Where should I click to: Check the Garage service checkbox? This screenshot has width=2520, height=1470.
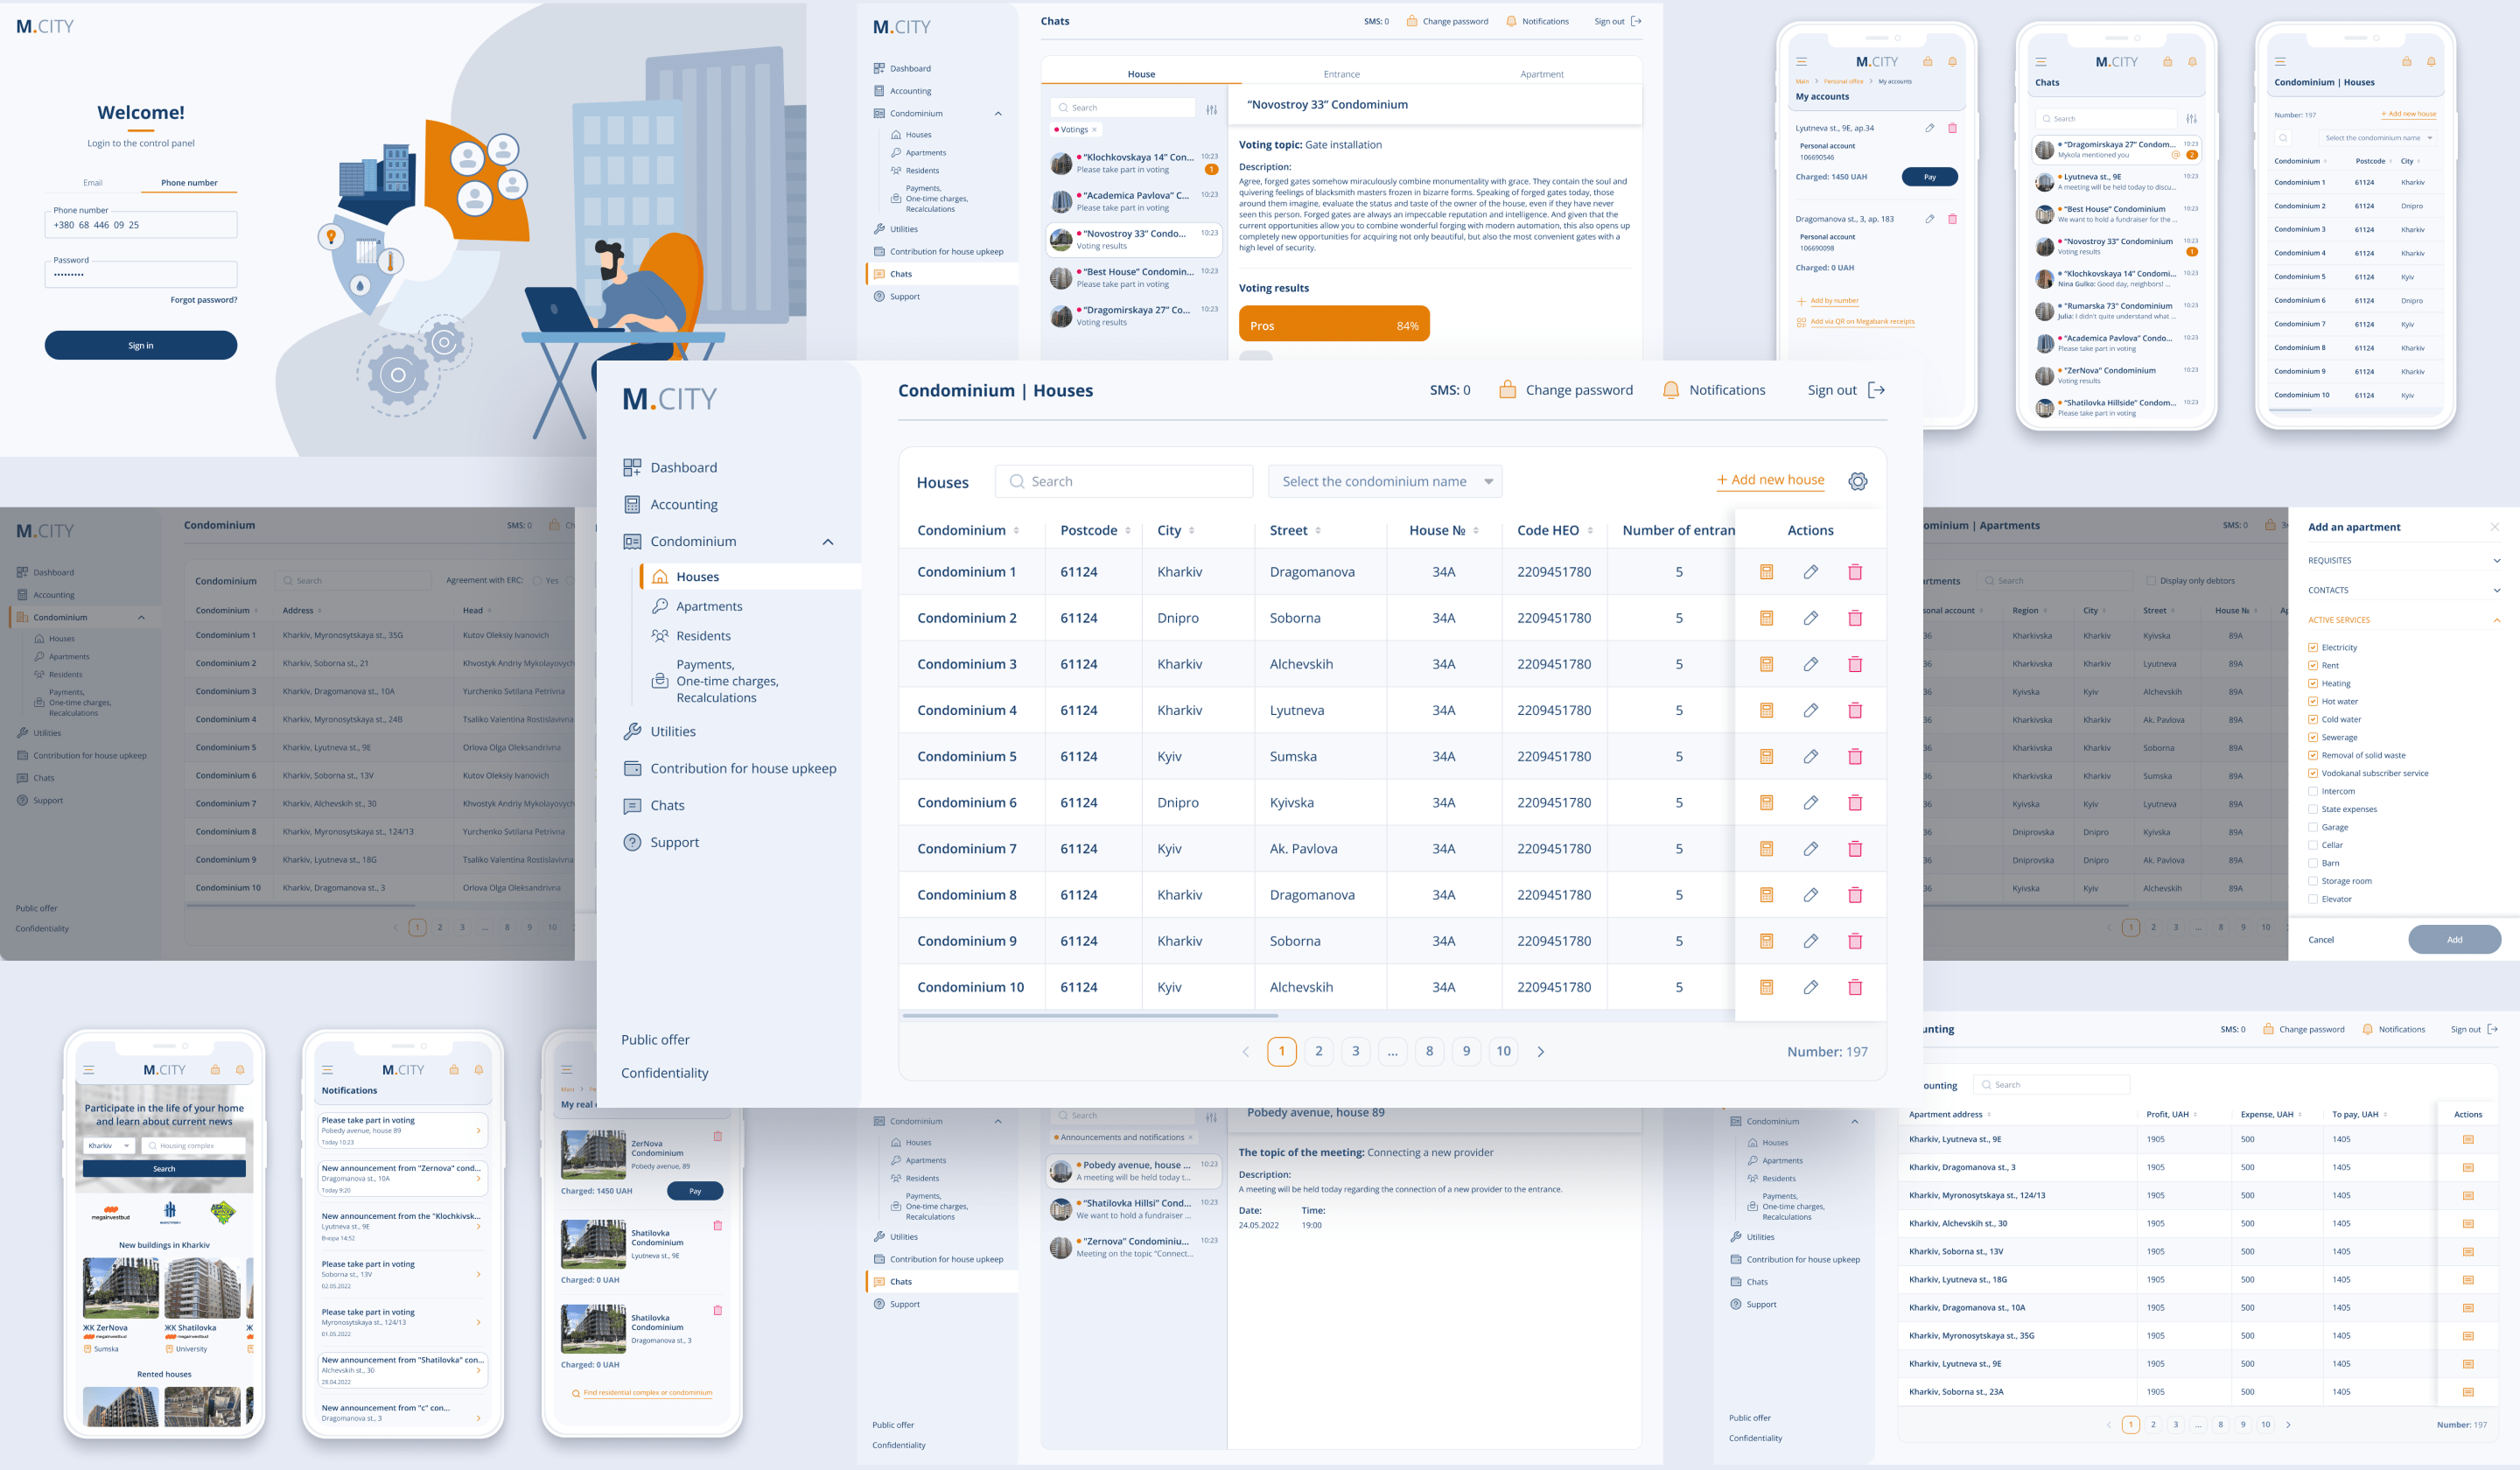tap(2312, 827)
